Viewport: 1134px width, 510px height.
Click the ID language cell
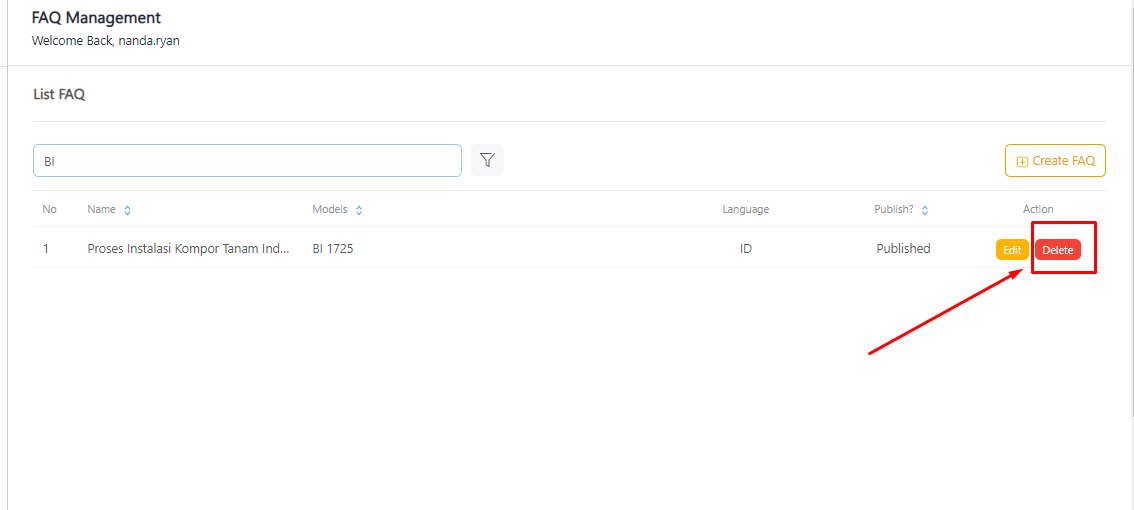(745, 248)
